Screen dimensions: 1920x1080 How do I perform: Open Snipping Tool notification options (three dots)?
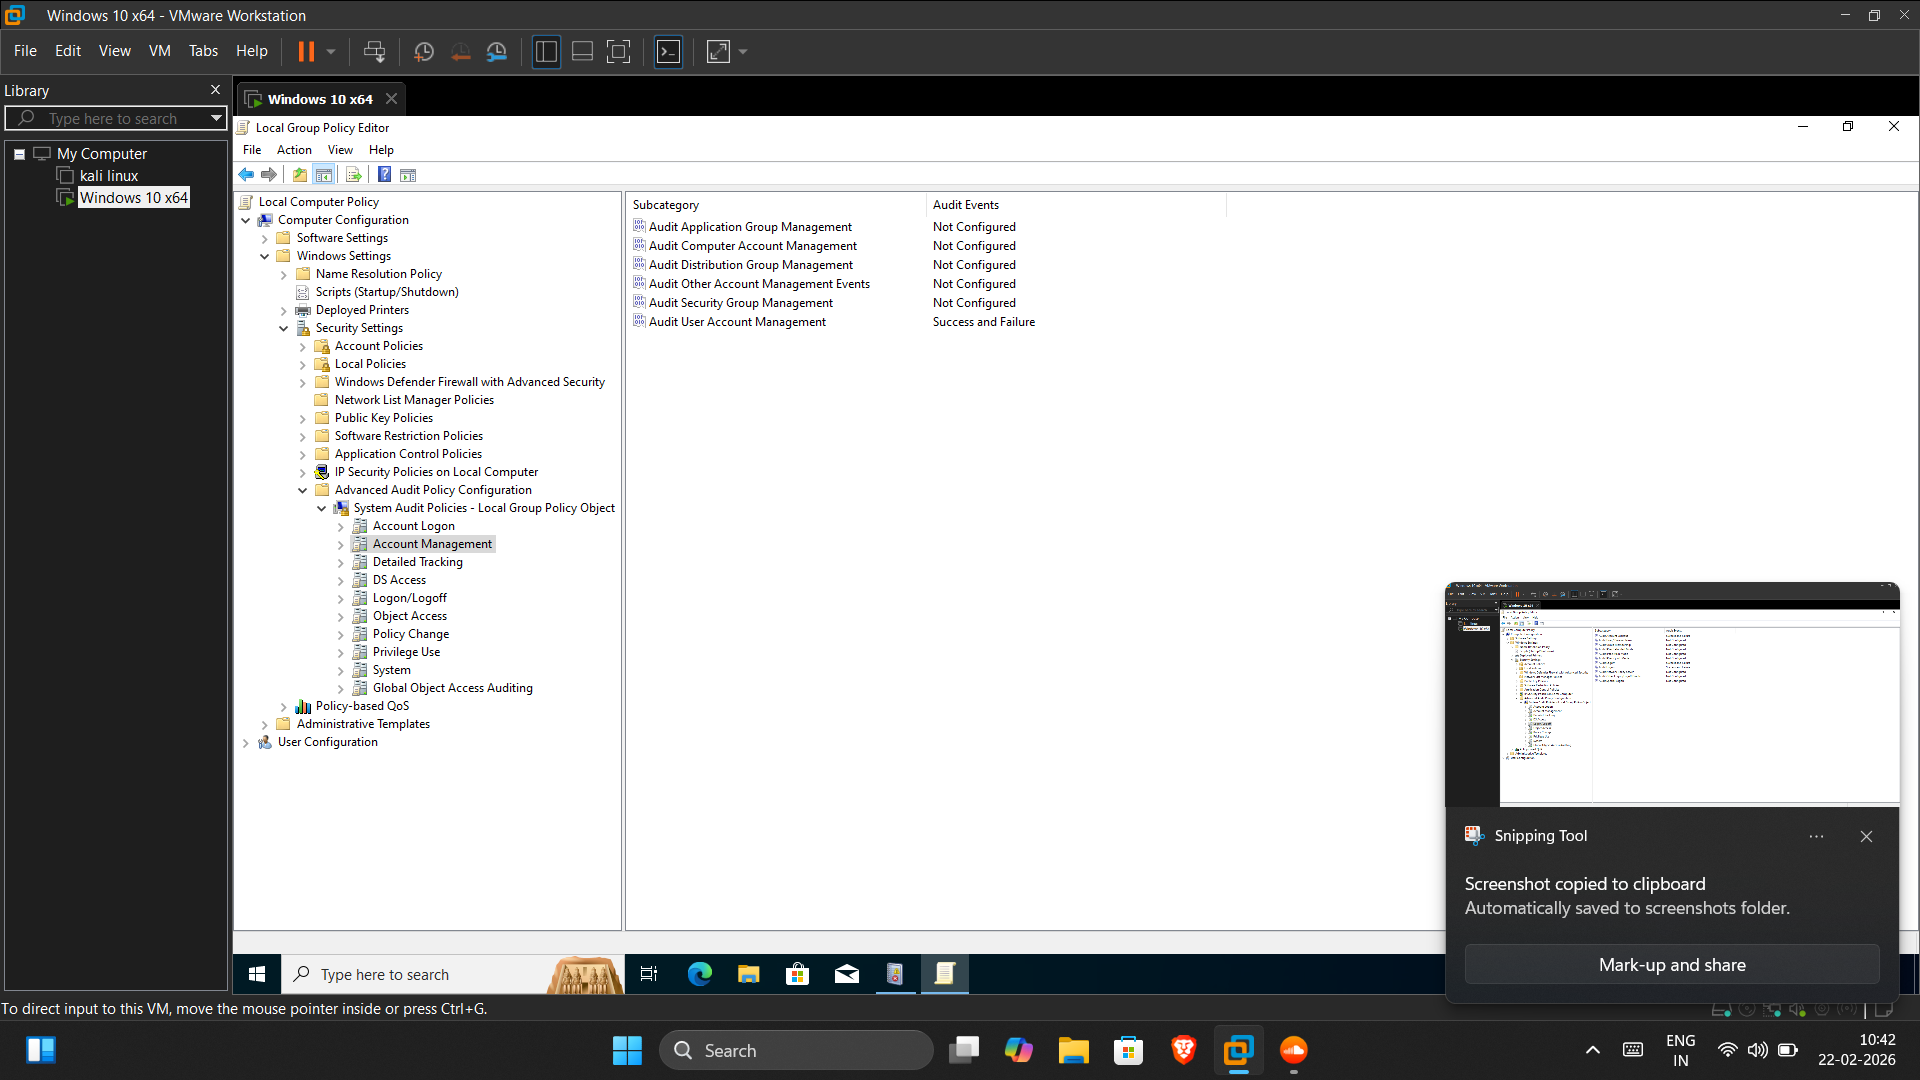point(1816,836)
